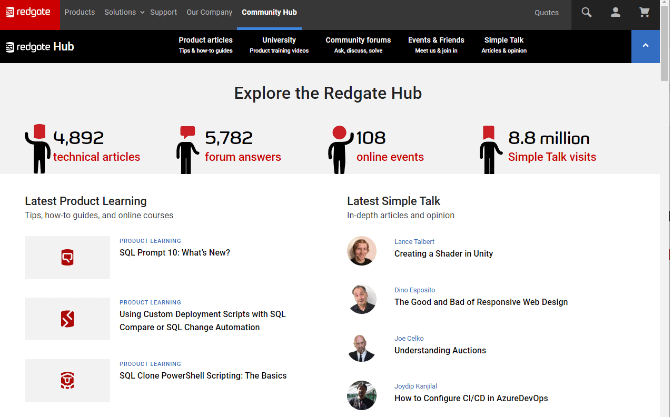Open 'SQL Prompt 10: What's New?' article
Viewport: 670px width, 417px height.
click(174, 253)
